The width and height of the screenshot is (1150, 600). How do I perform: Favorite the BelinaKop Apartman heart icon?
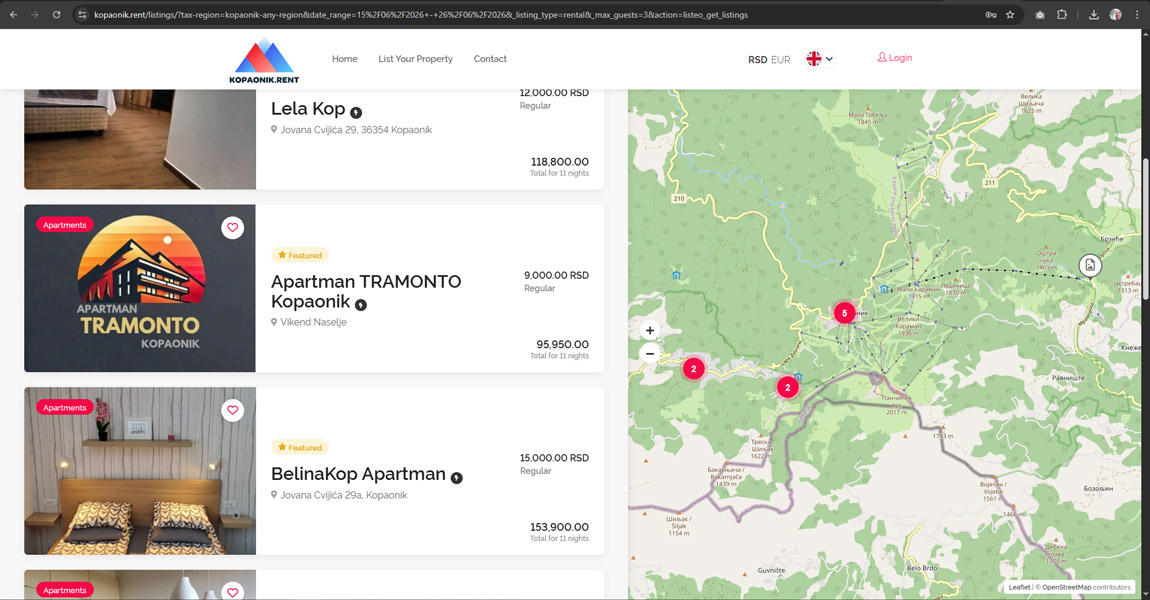coord(232,410)
